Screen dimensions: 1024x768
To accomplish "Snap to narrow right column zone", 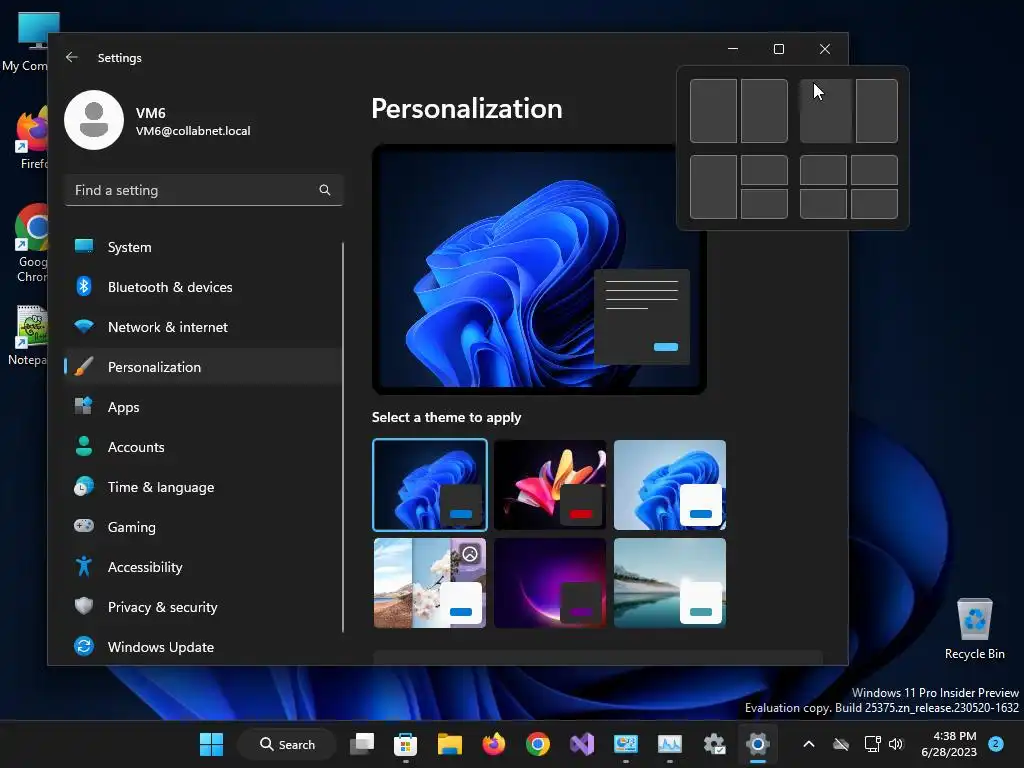I will coord(877,111).
